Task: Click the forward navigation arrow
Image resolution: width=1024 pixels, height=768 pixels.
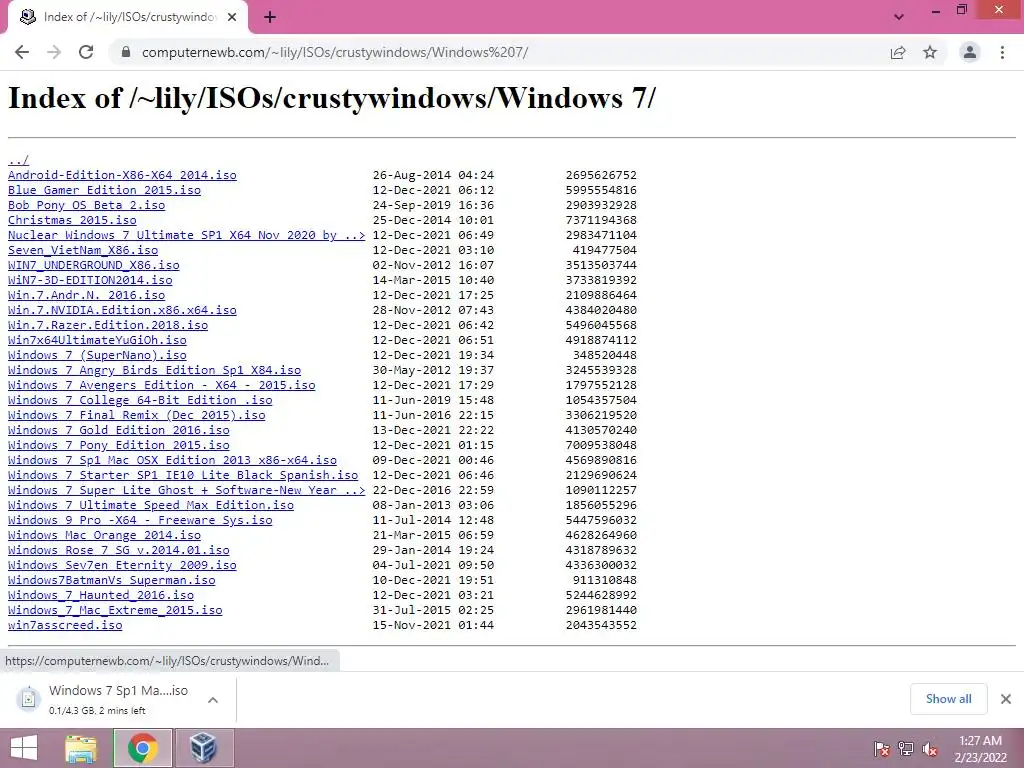Action: (54, 52)
